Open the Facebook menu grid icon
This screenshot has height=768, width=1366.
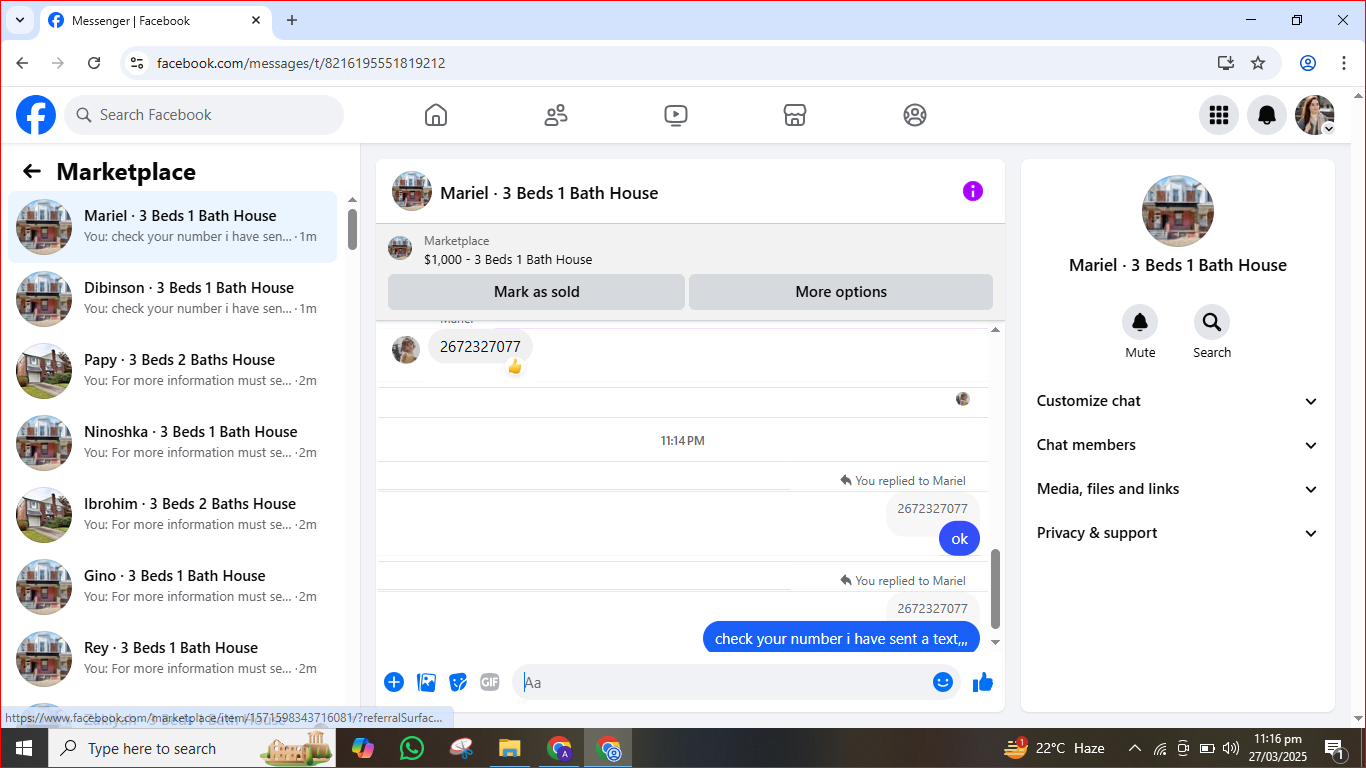[1219, 115]
